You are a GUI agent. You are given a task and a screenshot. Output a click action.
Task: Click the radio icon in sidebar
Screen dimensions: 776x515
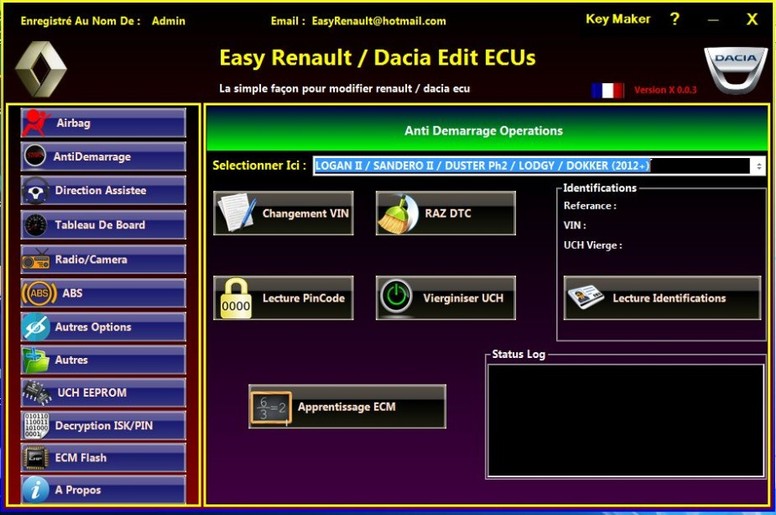(35, 259)
